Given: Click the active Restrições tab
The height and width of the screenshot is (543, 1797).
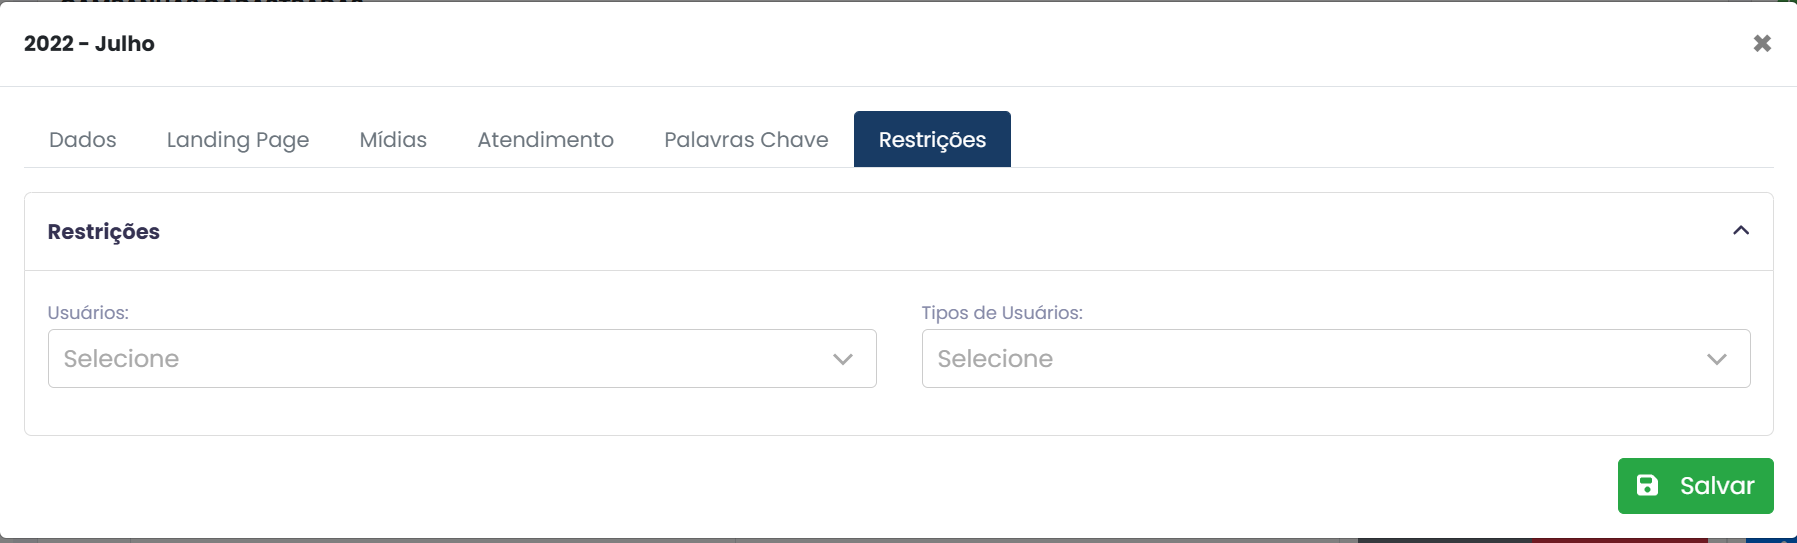Looking at the screenshot, I should (932, 140).
